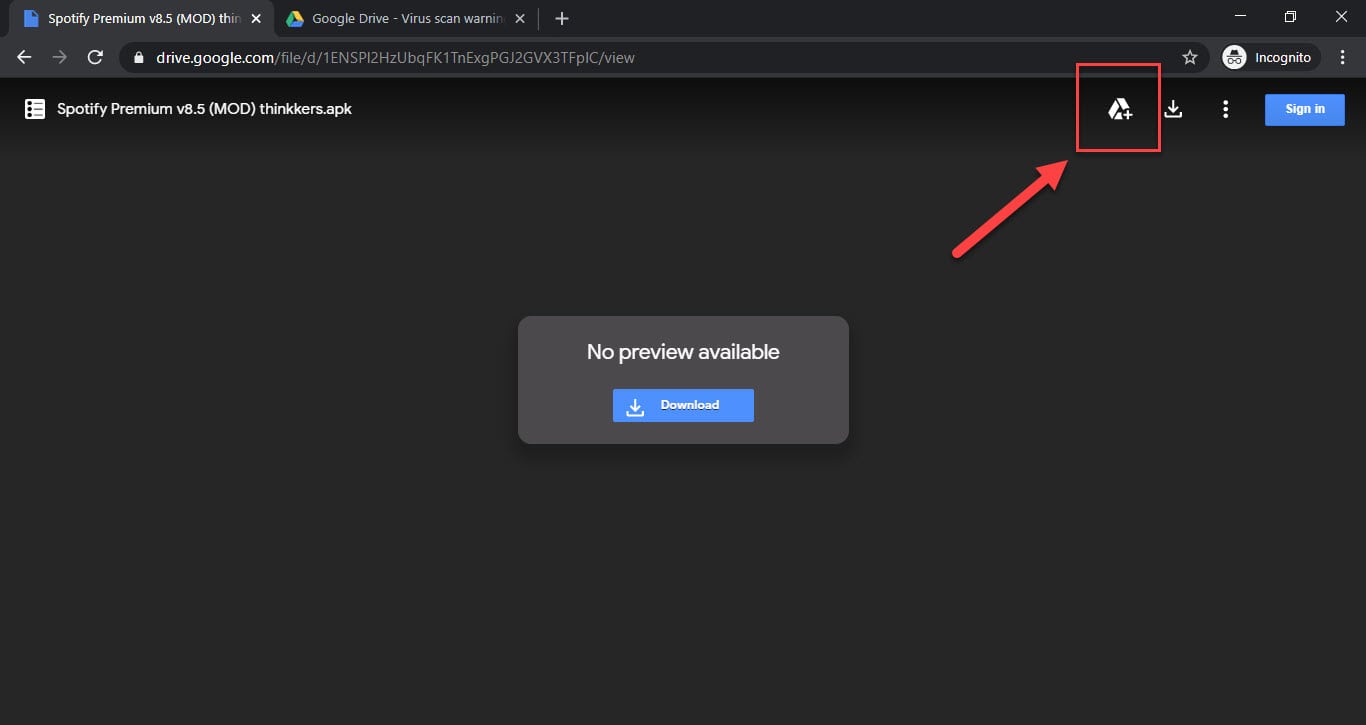Click the file type icon beside the filename
Image resolution: width=1366 pixels, height=725 pixels.
35,108
